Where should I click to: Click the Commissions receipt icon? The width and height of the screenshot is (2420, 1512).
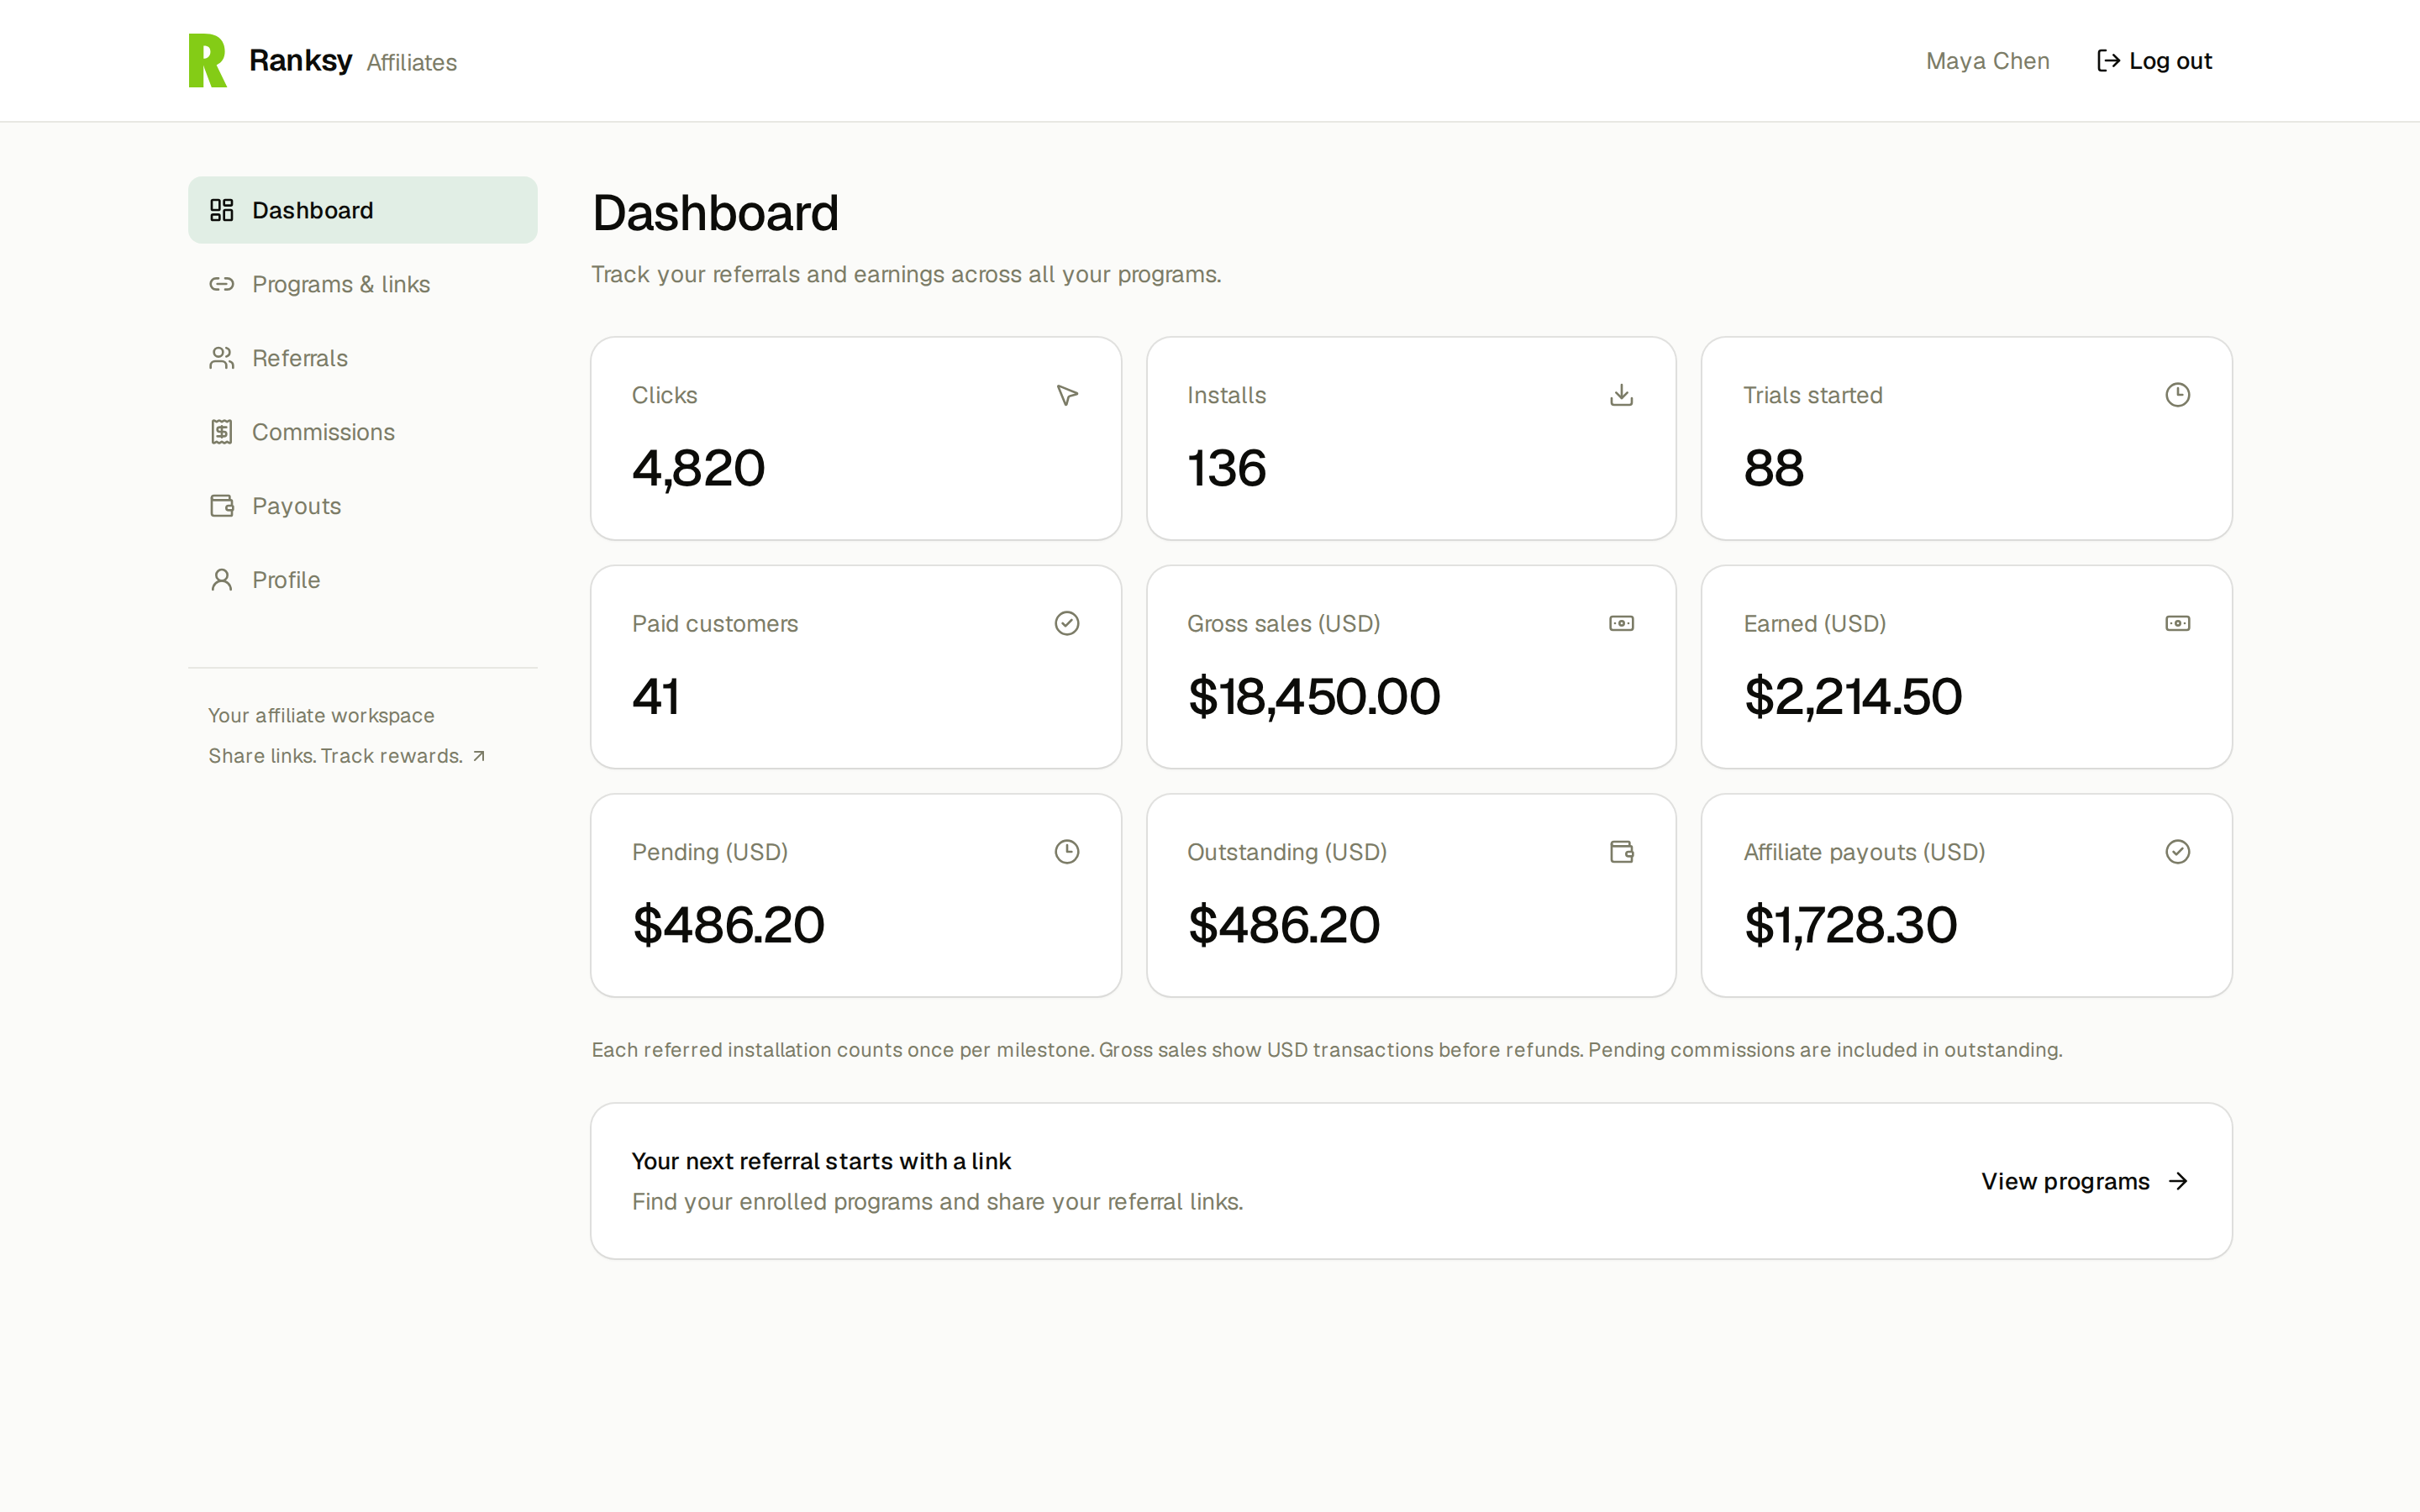click(x=221, y=432)
